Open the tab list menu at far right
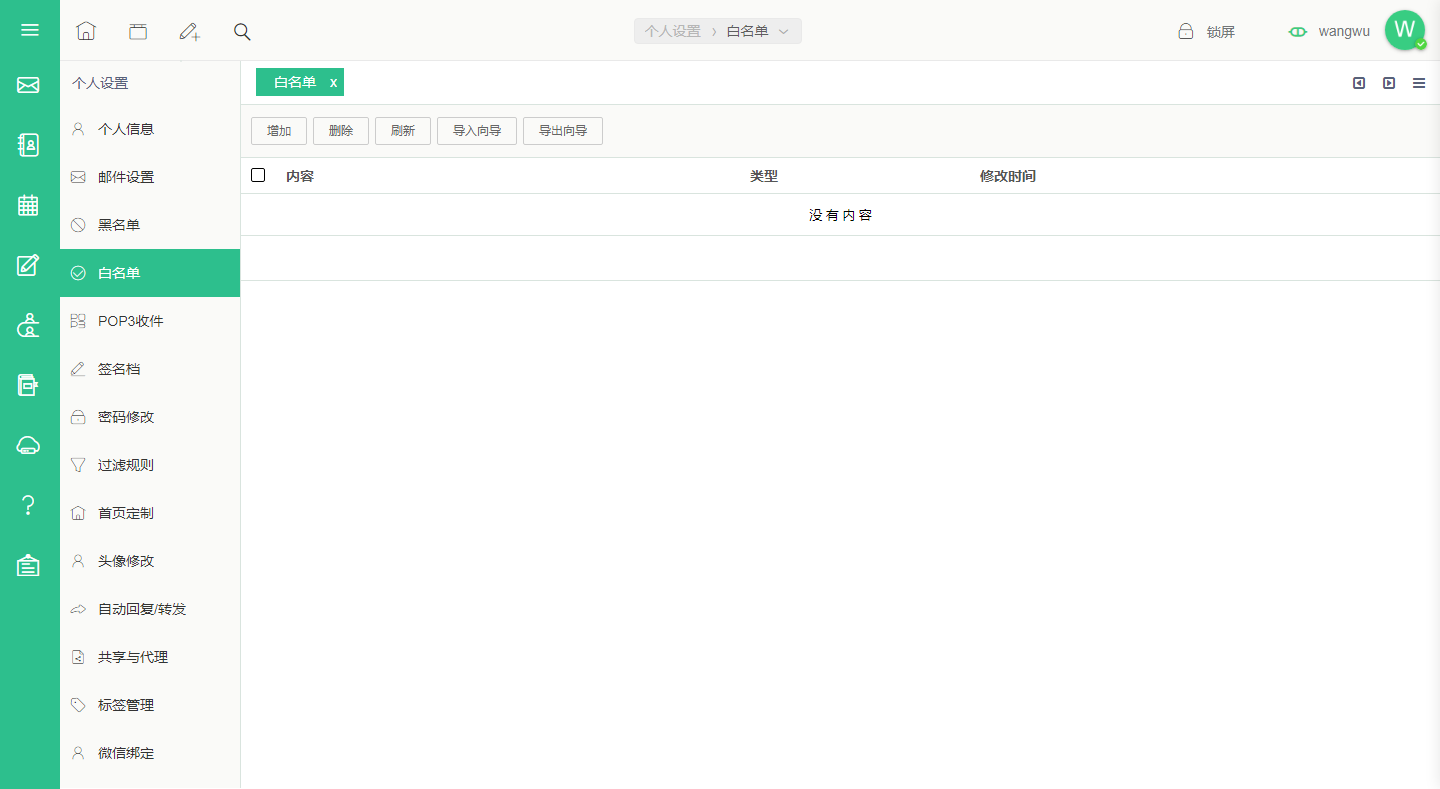The width and height of the screenshot is (1440, 789). (1419, 83)
